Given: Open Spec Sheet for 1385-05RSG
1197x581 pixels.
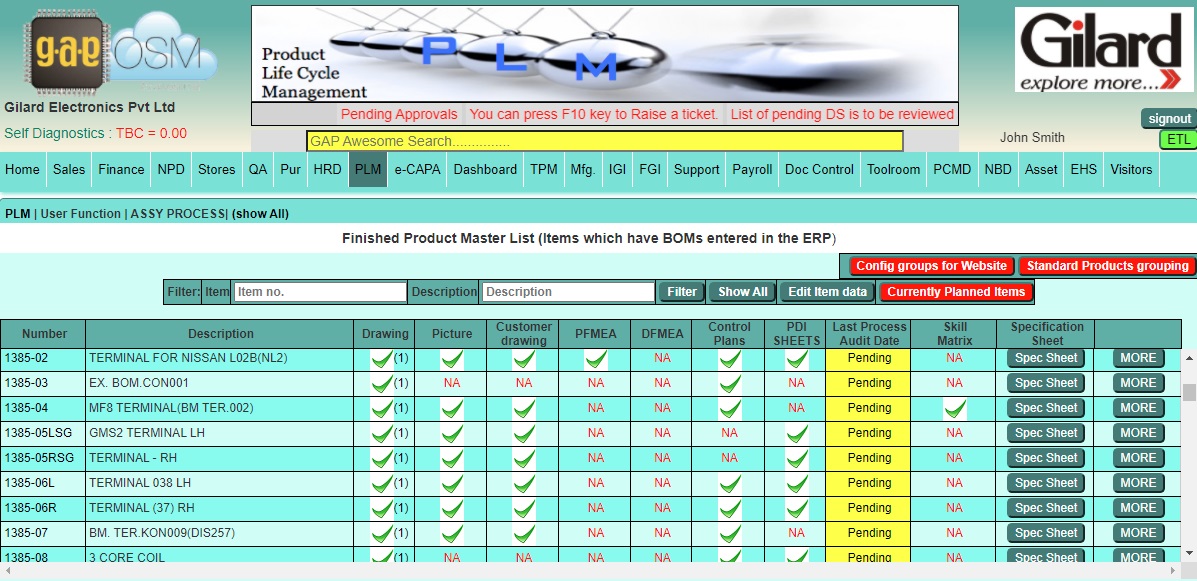Looking at the screenshot, I should [1046, 458].
